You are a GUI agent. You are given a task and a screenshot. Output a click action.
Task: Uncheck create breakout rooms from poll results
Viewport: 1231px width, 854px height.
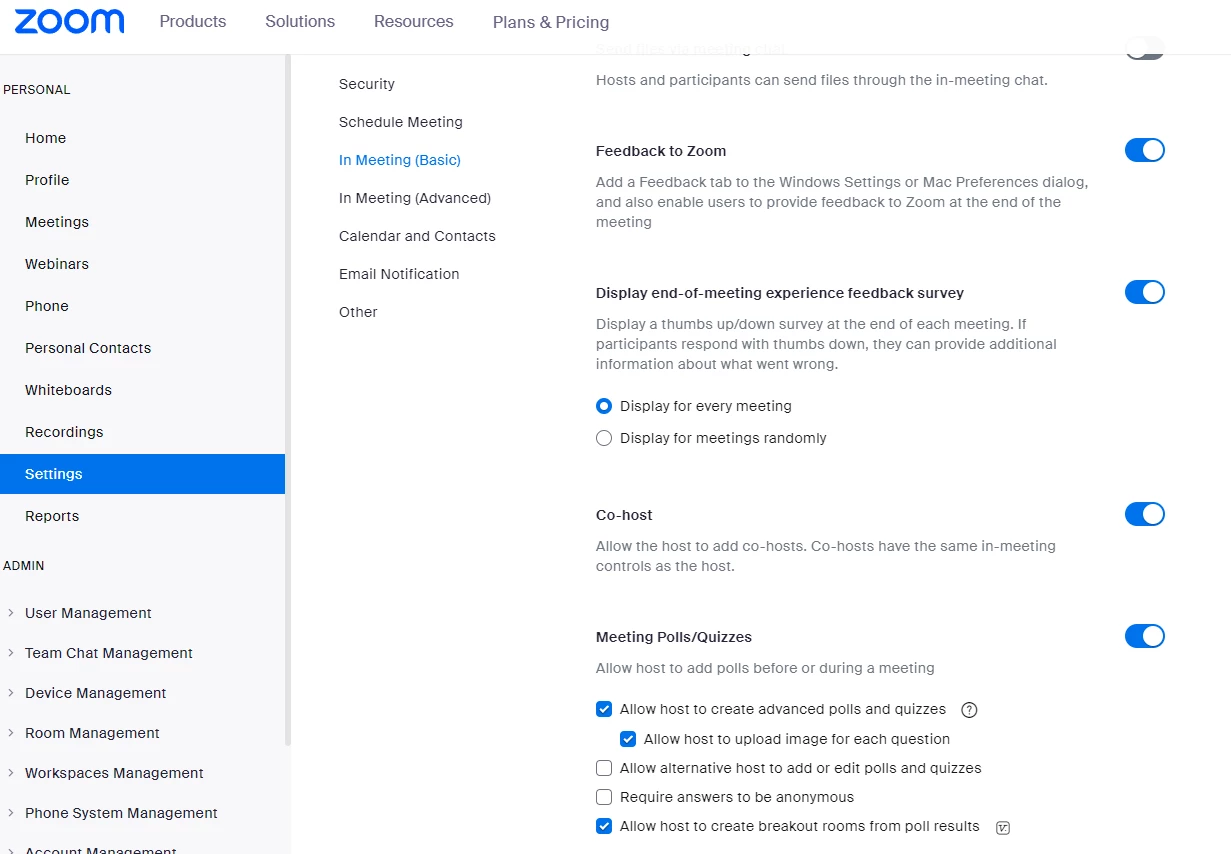604,826
